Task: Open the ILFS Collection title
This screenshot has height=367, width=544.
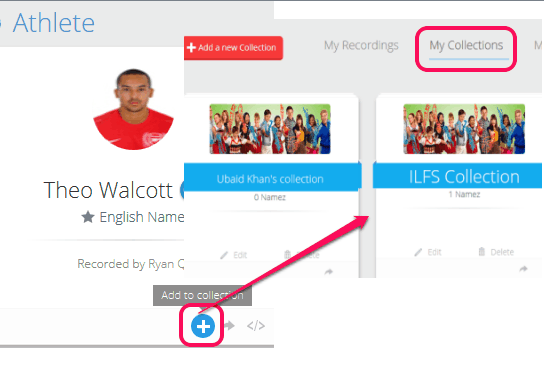Action: (x=464, y=177)
